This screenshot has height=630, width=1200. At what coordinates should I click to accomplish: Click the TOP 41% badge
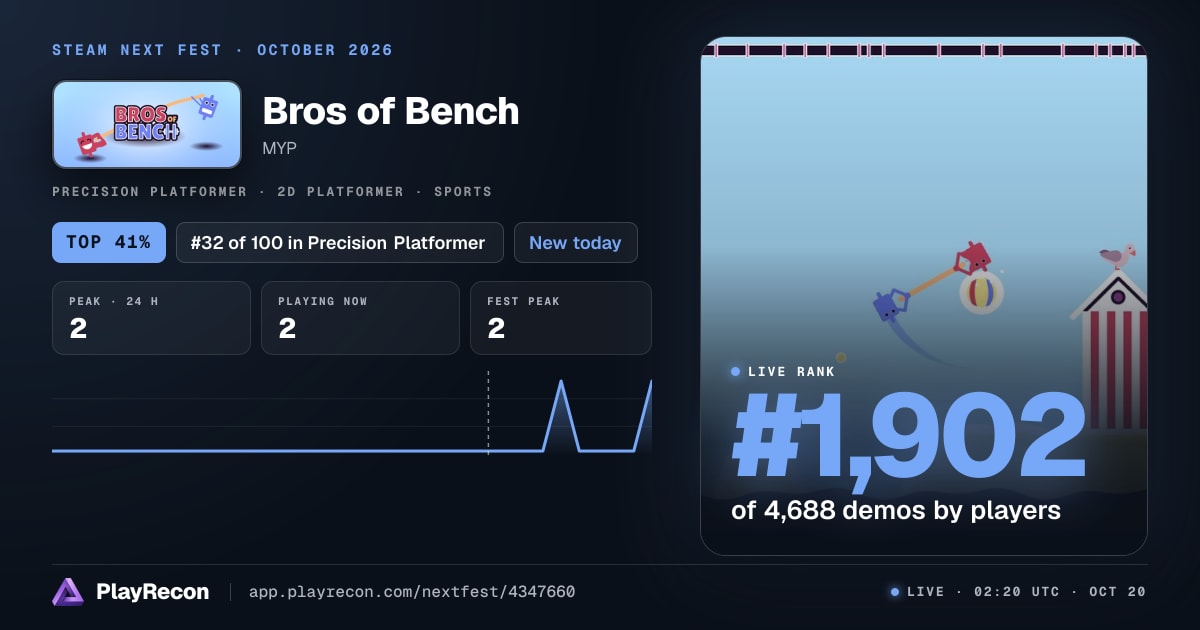click(x=109, y=243)
